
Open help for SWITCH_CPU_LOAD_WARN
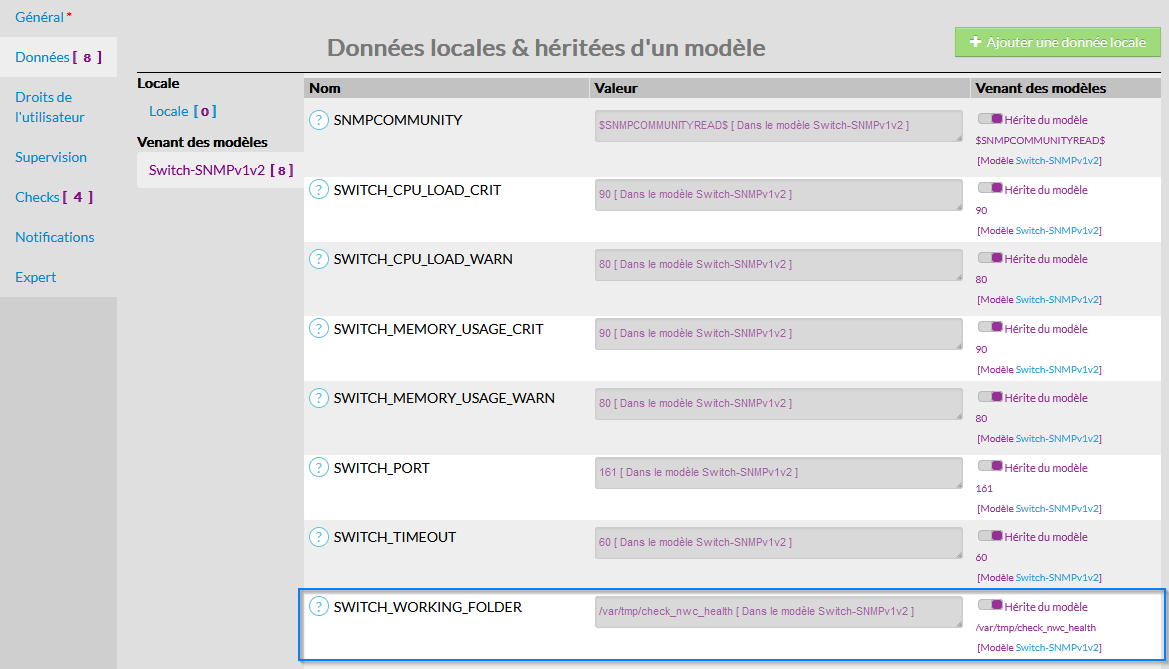[x=319, y=259]
